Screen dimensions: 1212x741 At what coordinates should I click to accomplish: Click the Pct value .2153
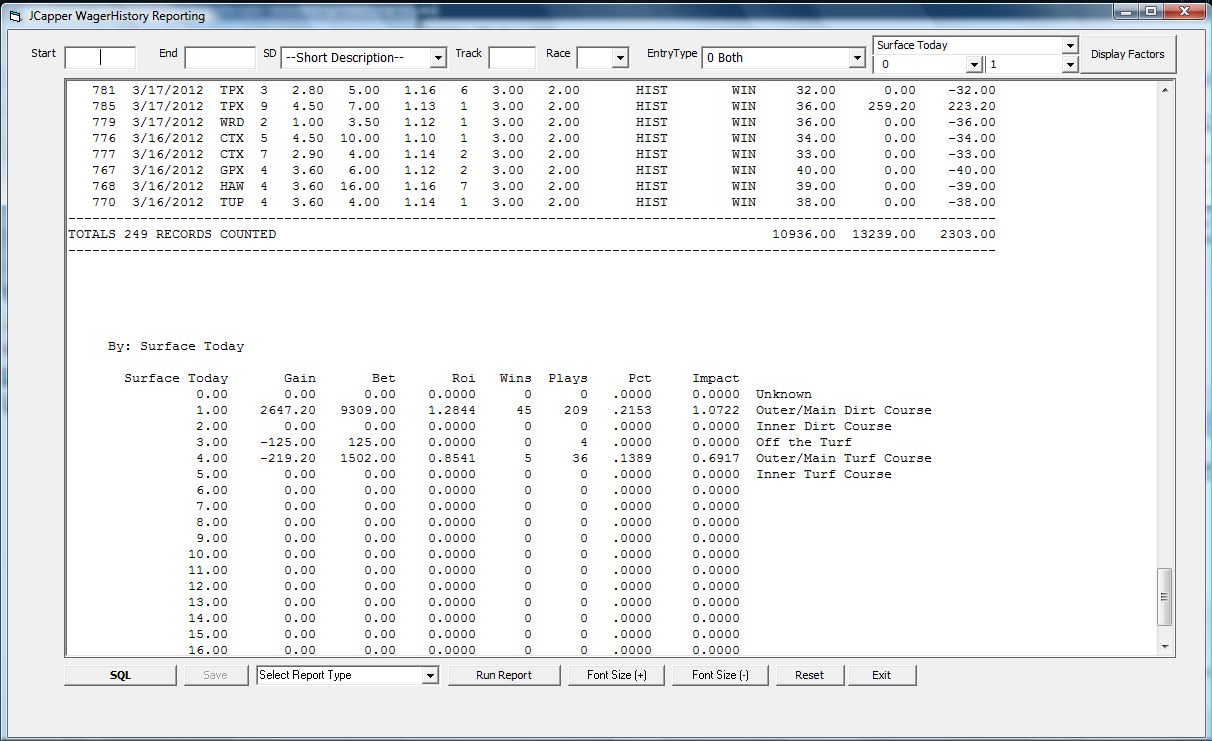[632, 410]
